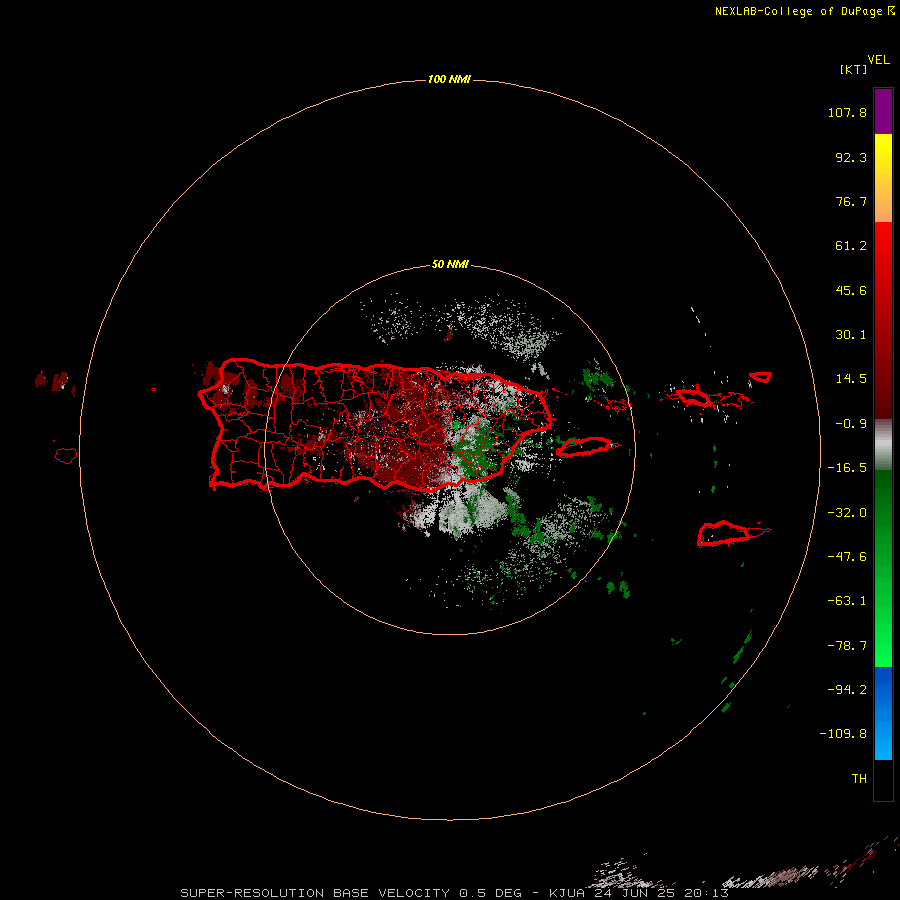Image resolution: width=900 pixels, height=900 pixels.
Task: Click the NEXLAB-College of DuPage credit text
Action: pos(805,11)
